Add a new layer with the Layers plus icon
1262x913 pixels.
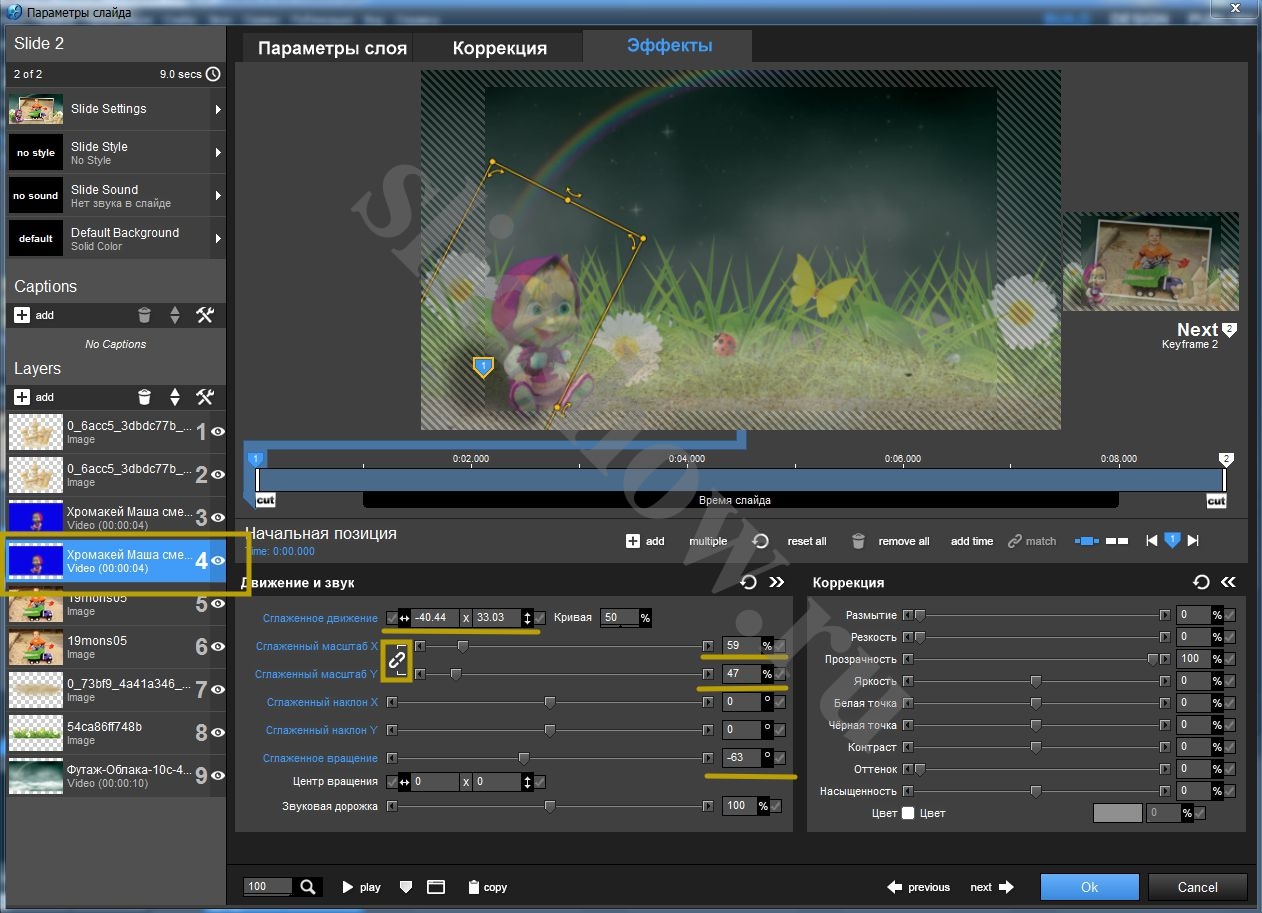(x=22, y=397)
